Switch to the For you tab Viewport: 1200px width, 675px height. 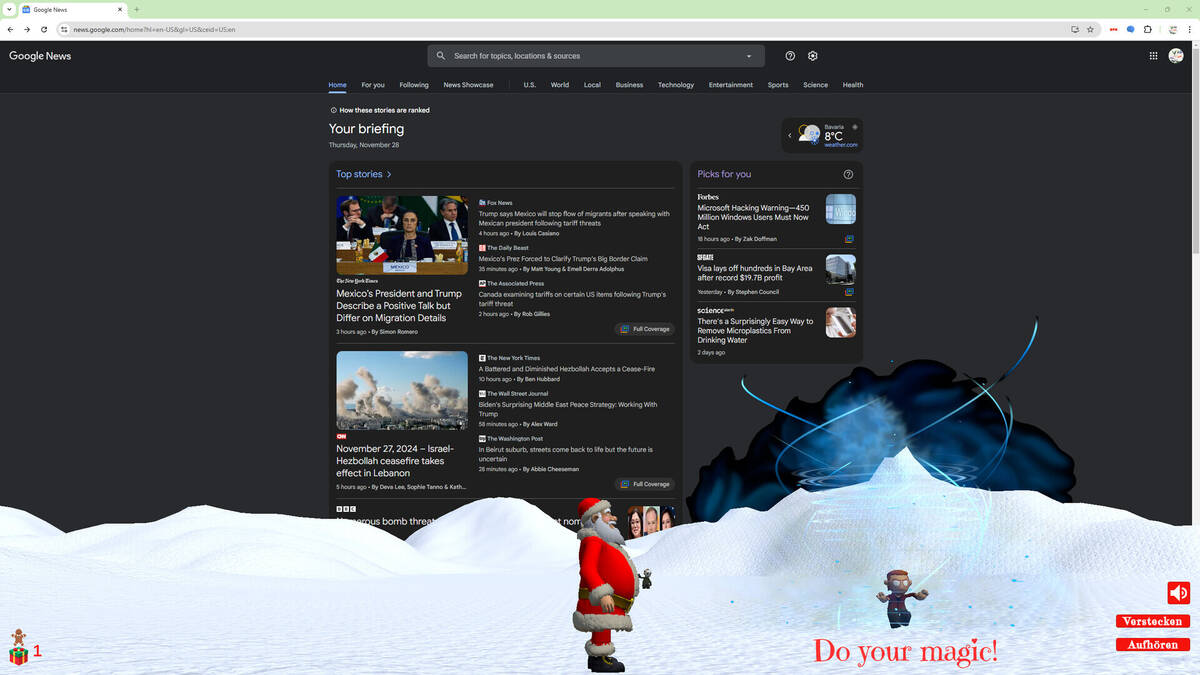(x=373, y=85)
